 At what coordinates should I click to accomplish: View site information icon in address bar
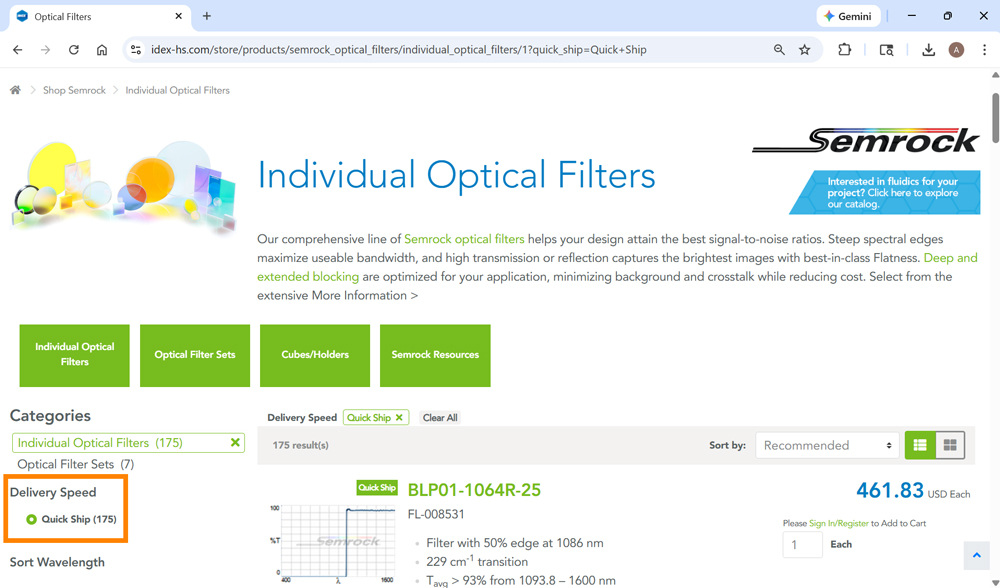[x=135, y=50]
